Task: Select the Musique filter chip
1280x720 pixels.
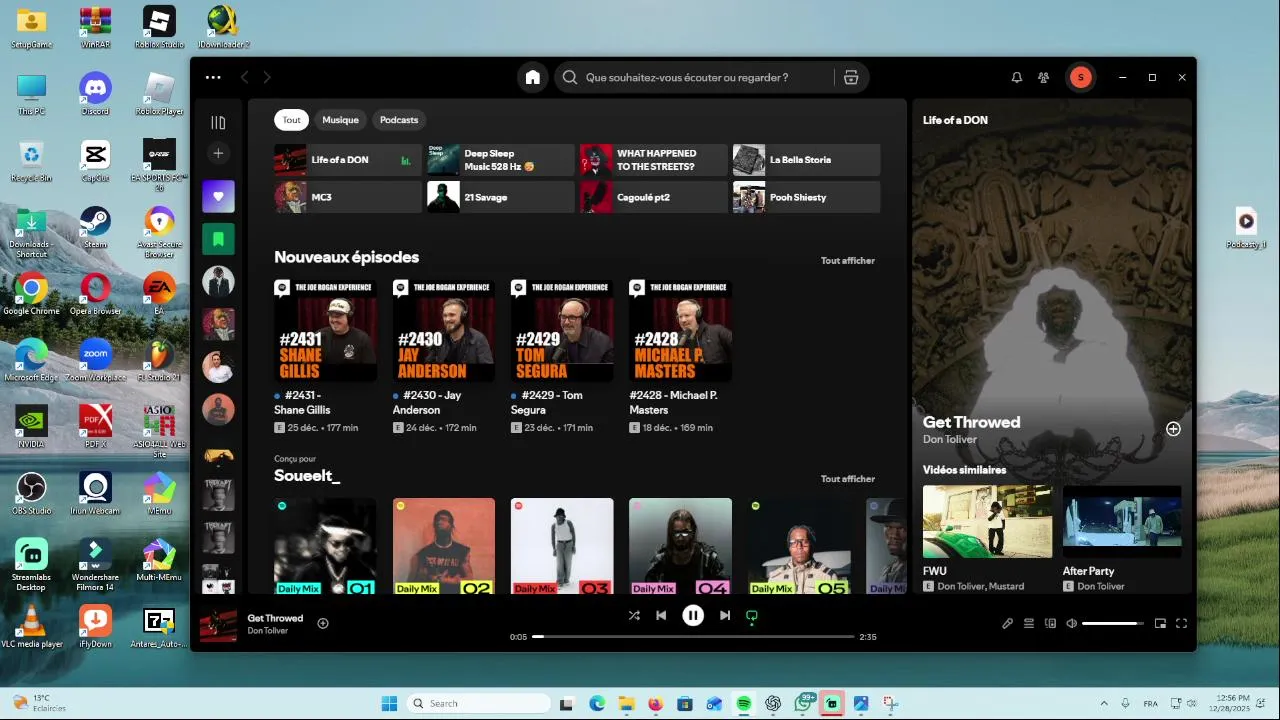Action: click(340, 120)
